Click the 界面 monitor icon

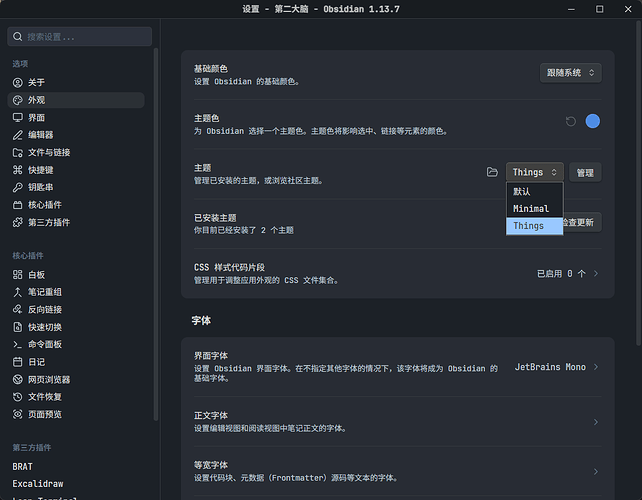18,118
